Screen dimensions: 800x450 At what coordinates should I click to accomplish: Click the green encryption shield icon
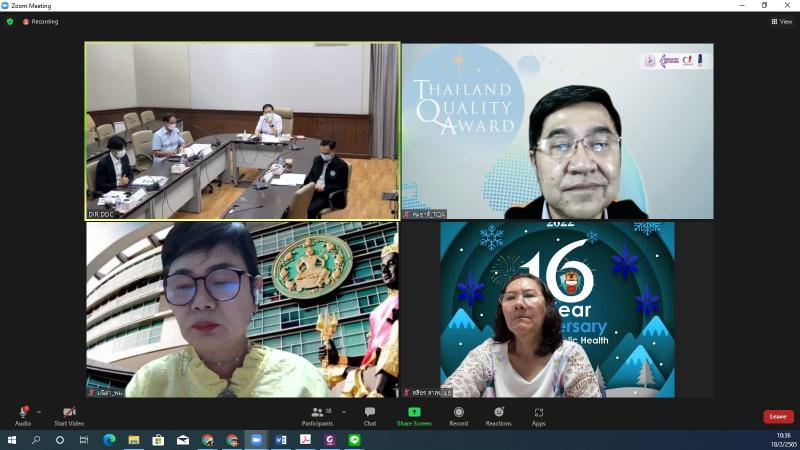[10, 21]
